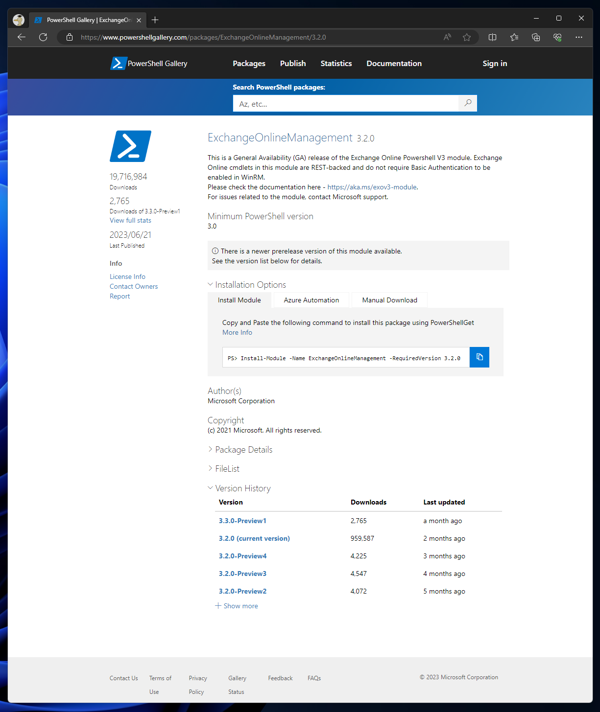This screenshot has height=712, width=600.
Task: Switch to the Azure Automation tab
Action: pos(312,300)
